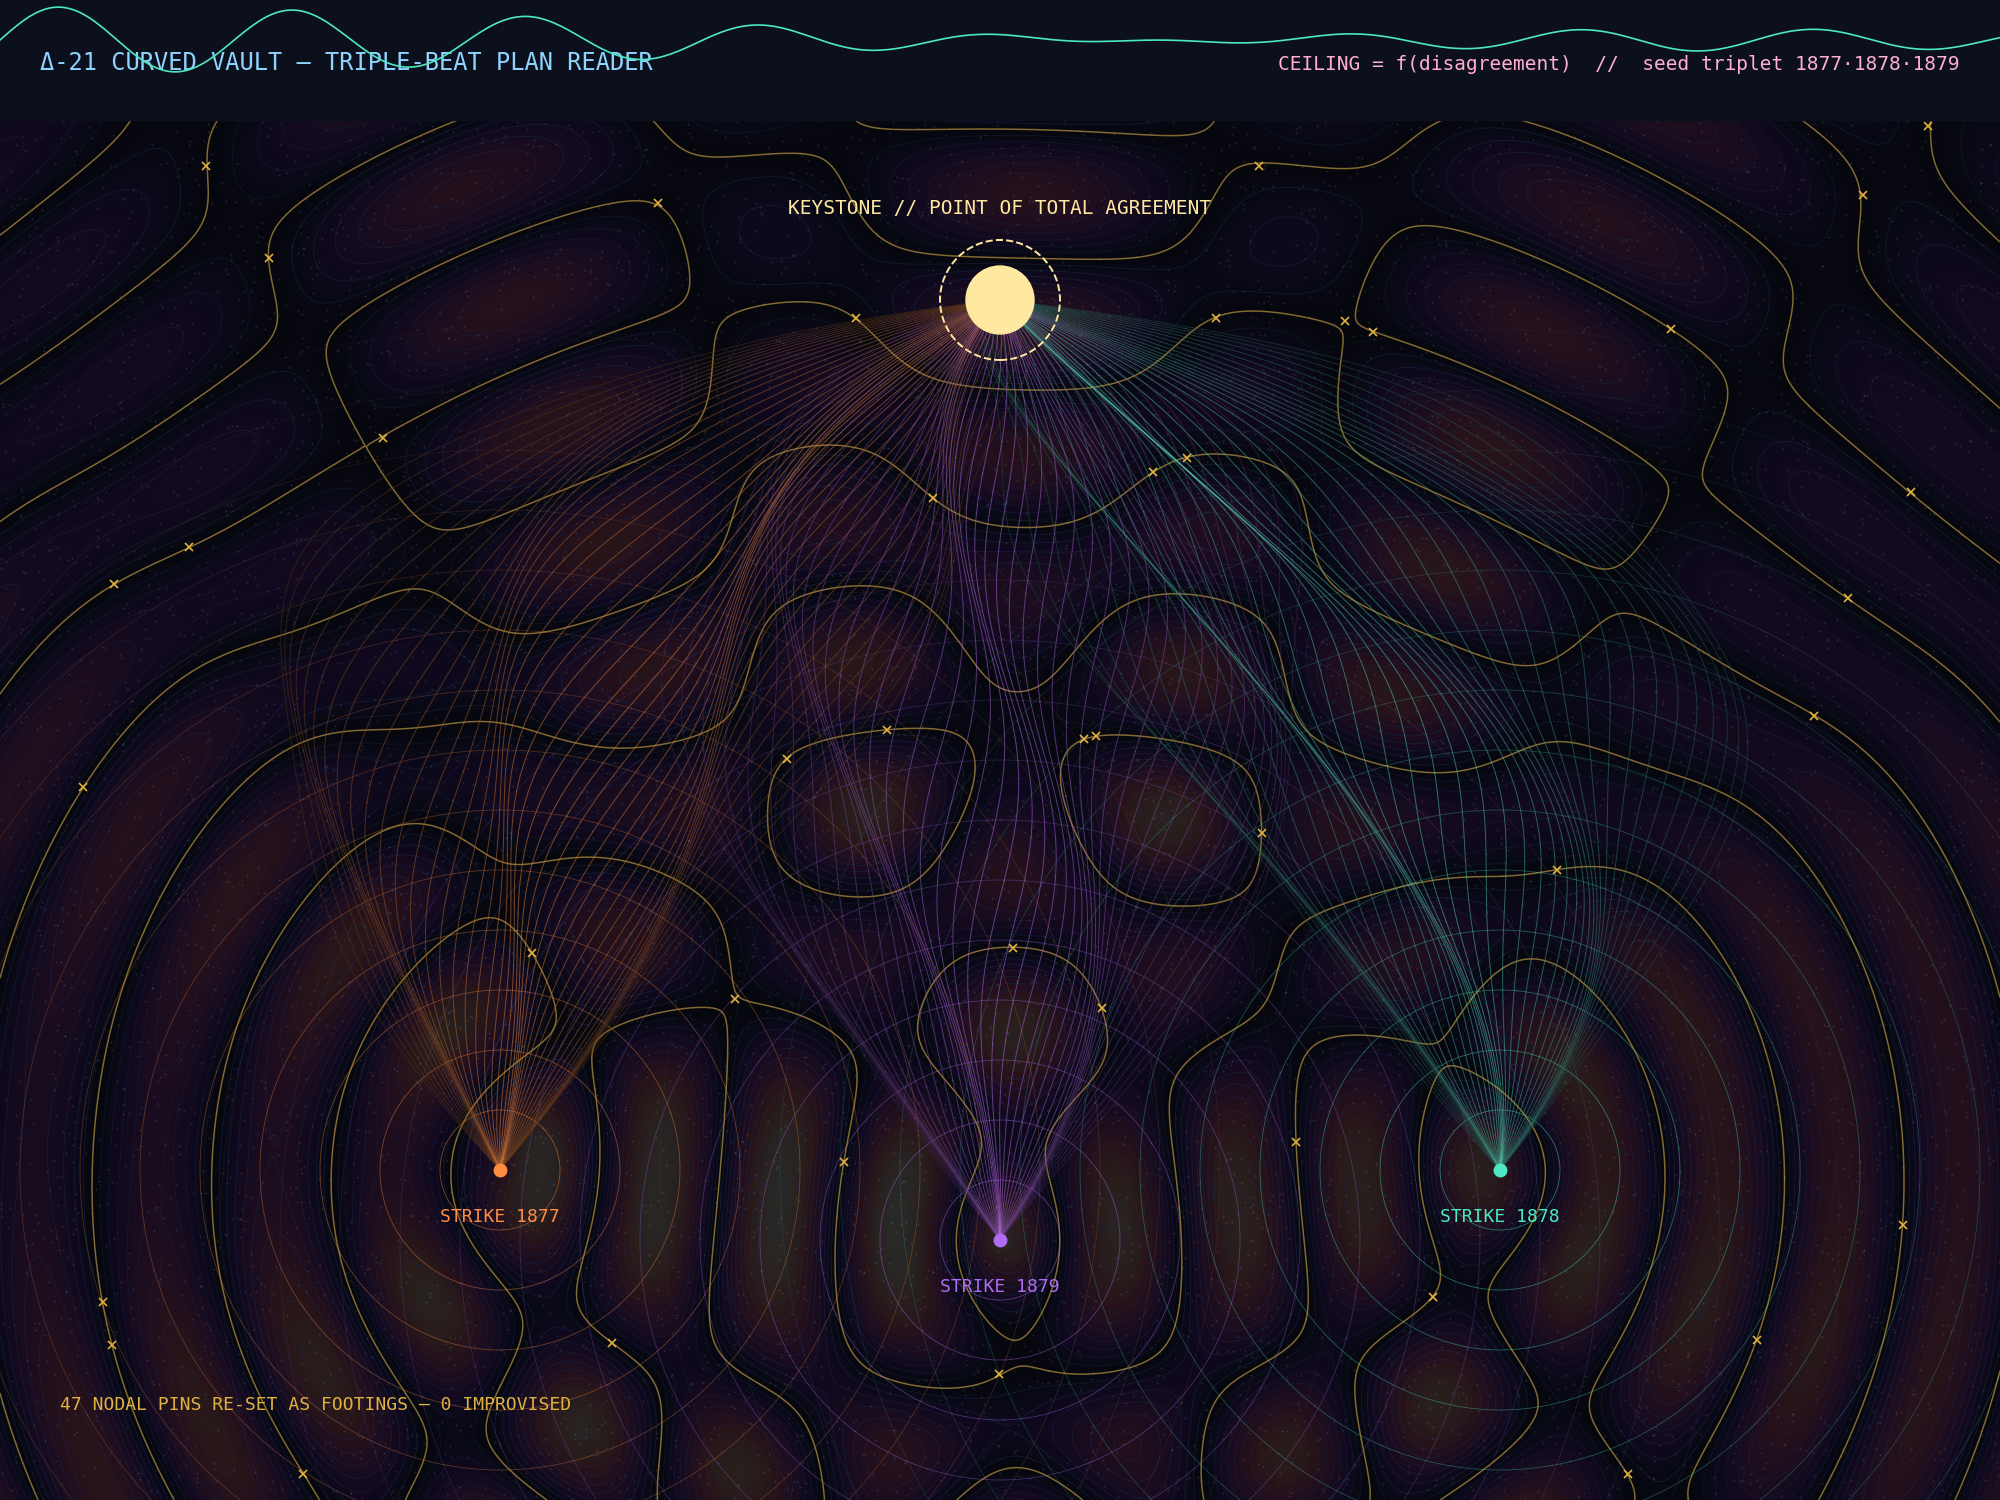Click the 'KEYSTONE // POINT OF TOTAL AGREEMENT' caption
Image resolution: width=2000 pixels, height=1500 pixels.
(999, 207)
